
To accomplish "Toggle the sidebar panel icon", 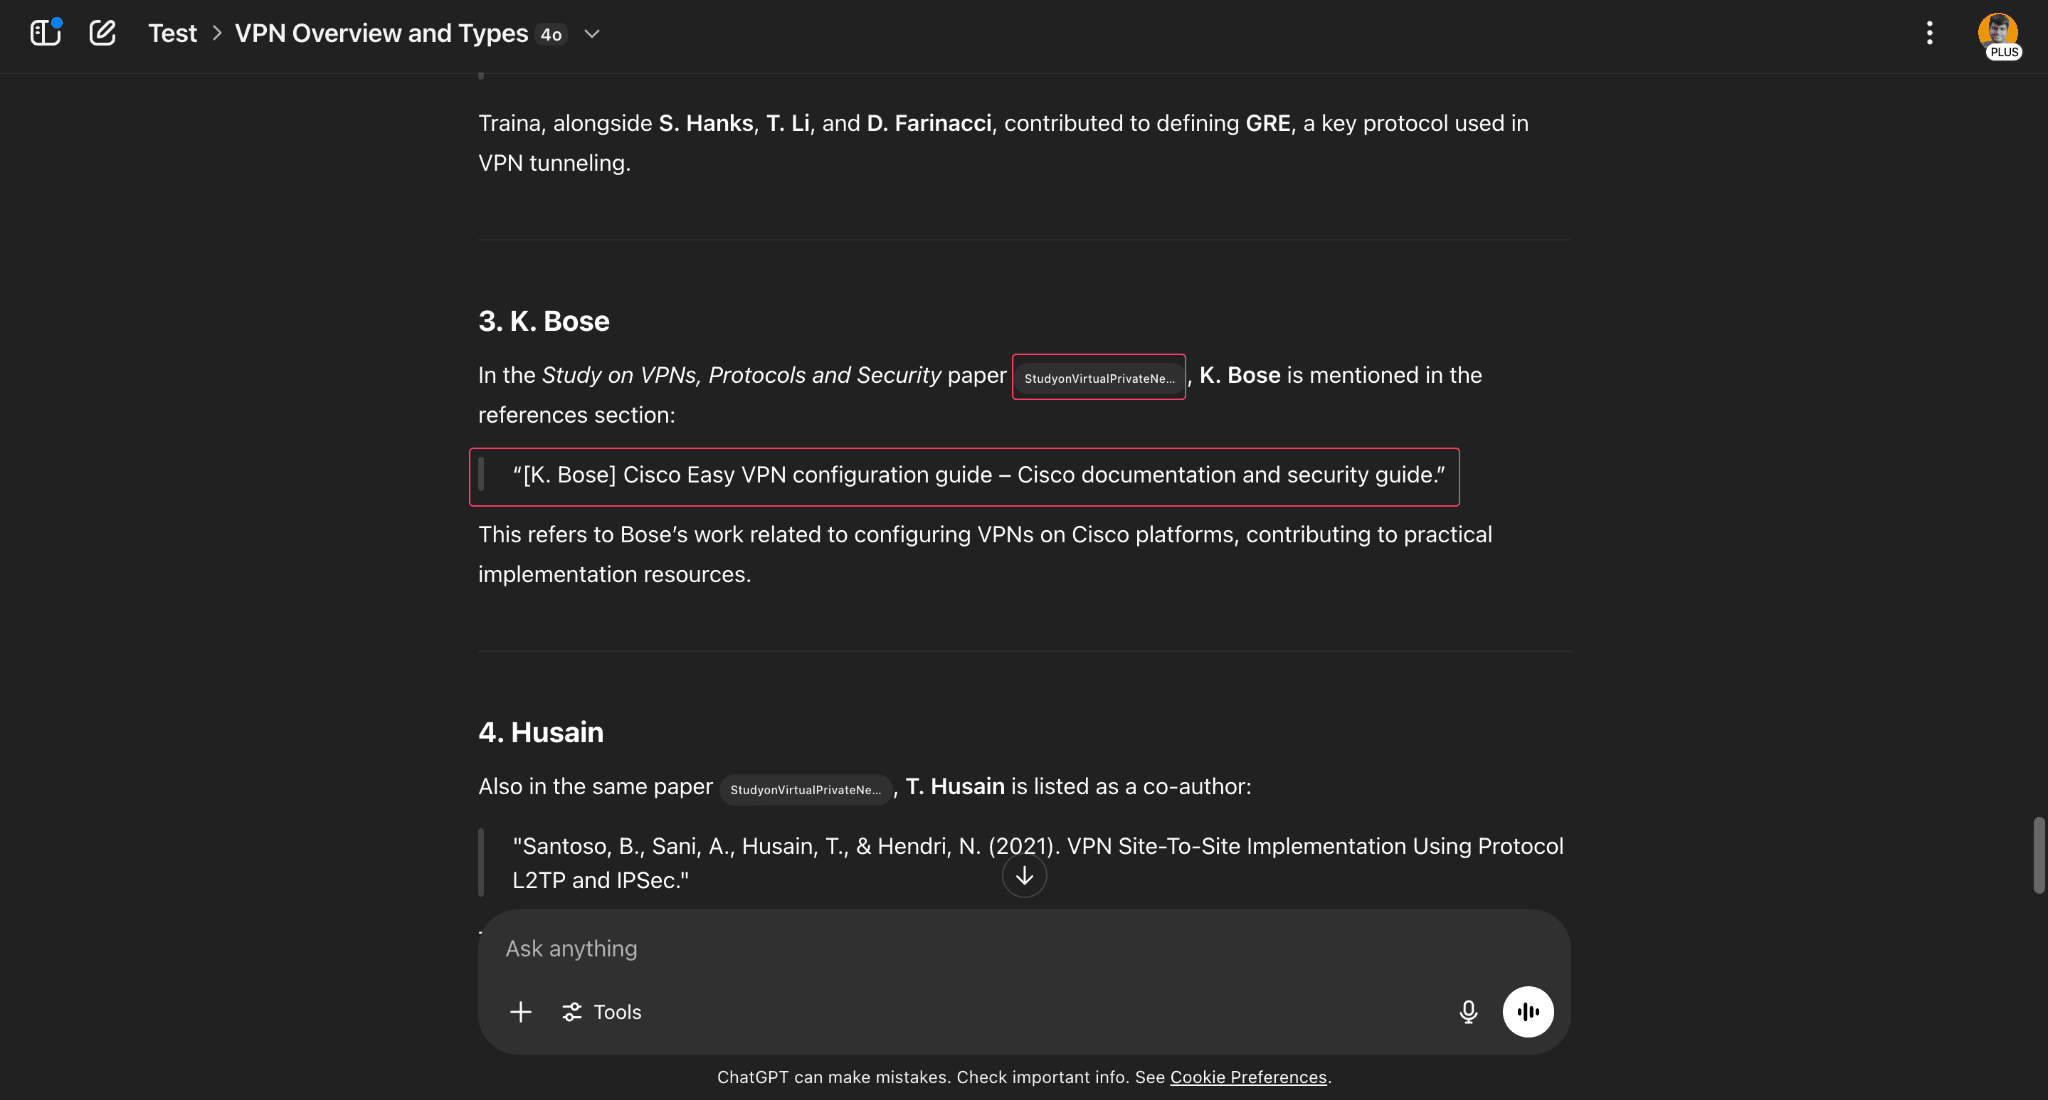I will point(45,33).
